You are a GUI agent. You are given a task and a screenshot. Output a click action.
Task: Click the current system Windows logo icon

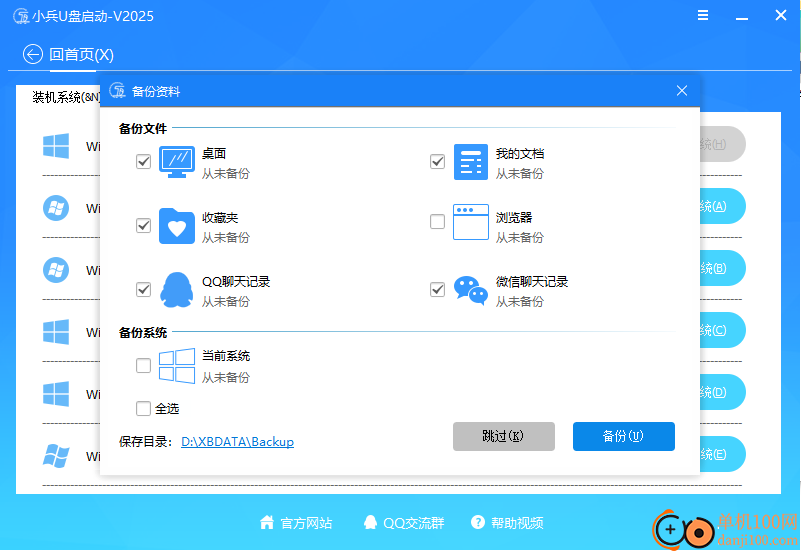coord(177,366)
